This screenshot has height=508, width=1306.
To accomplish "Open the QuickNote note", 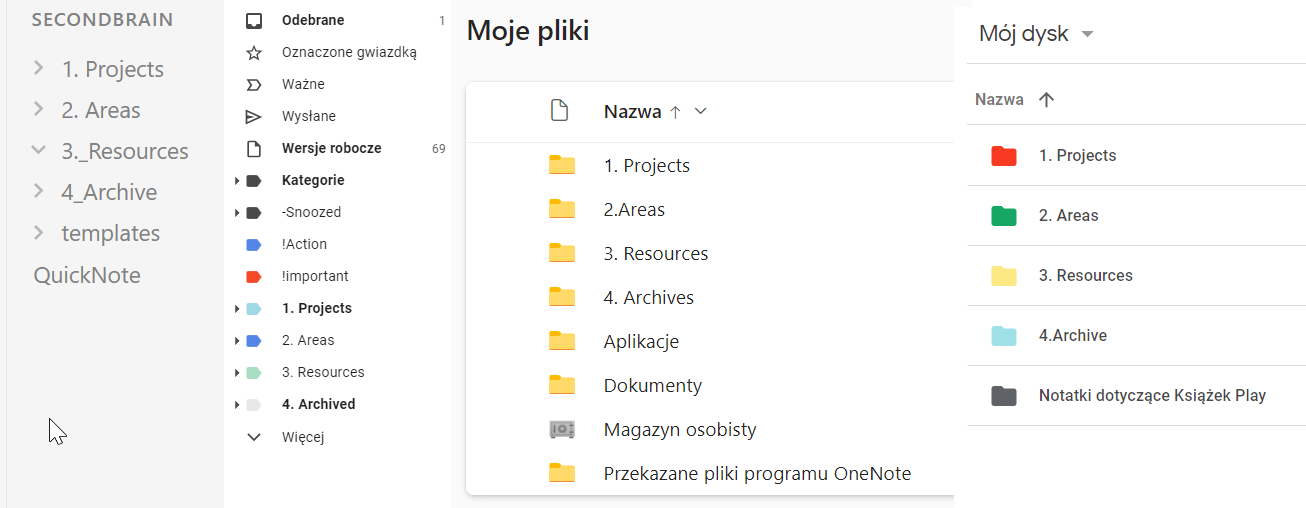I will pos(87,275).
